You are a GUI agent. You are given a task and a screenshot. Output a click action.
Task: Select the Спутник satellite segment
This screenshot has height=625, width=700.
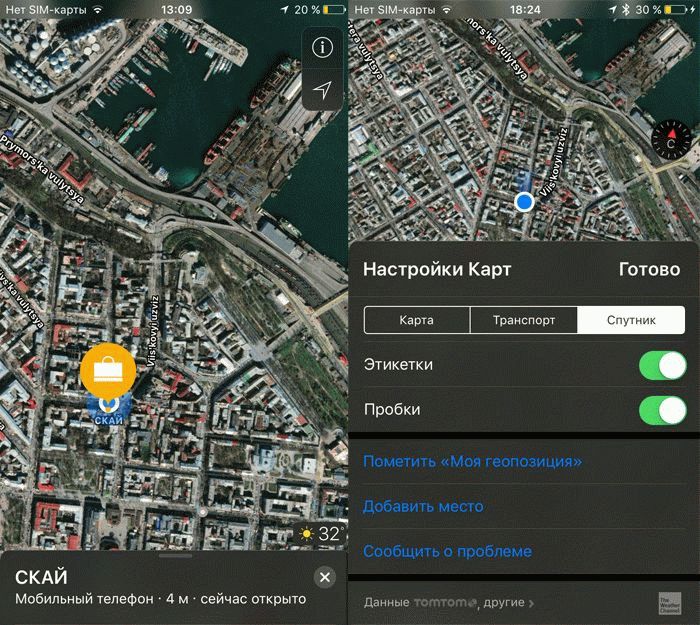coord(631,320)
